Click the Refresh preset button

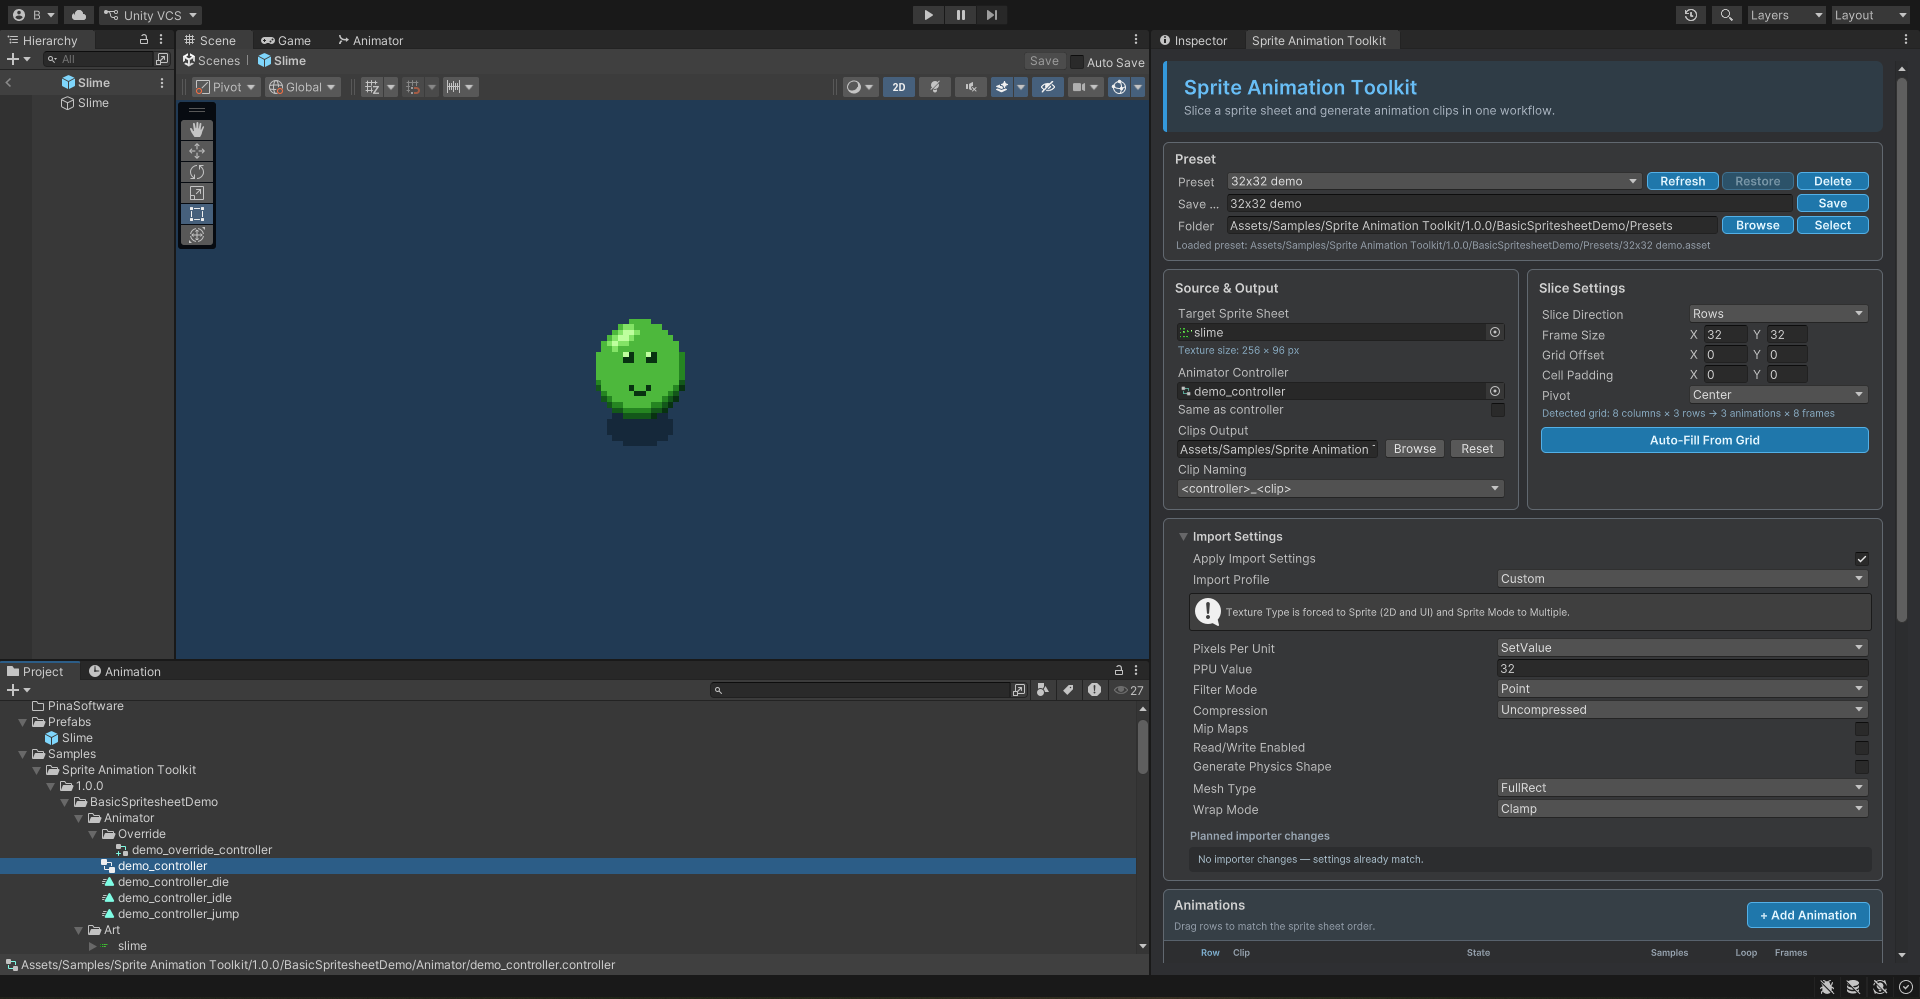click(x=1682, y=181)
